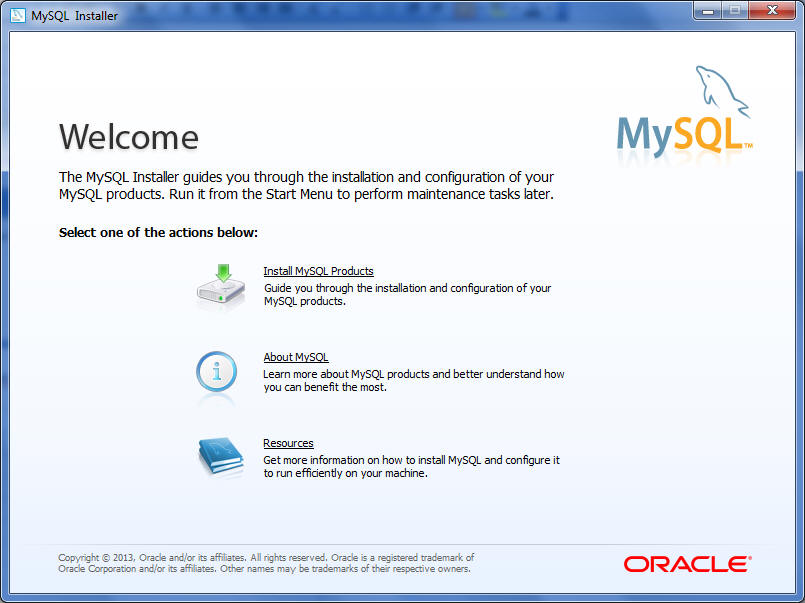This screenshot has height=603, width=805.
Task: Open the About MySQL link
Action: 296,357
